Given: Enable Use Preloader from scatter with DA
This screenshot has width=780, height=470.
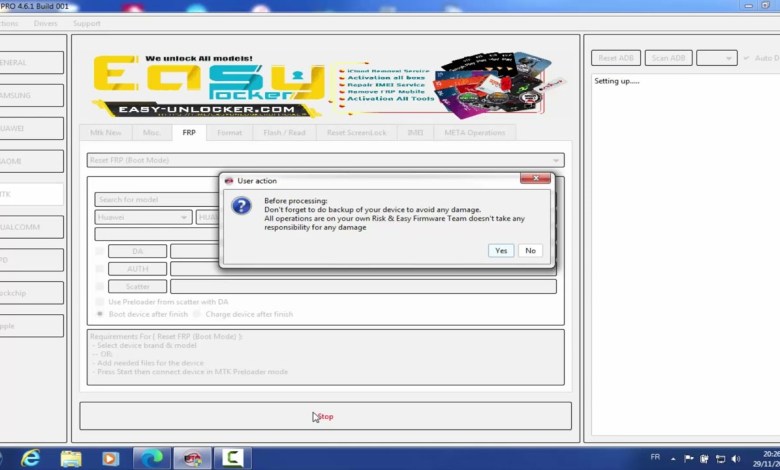Looking at the screenshot, I should tap(99, 302).
